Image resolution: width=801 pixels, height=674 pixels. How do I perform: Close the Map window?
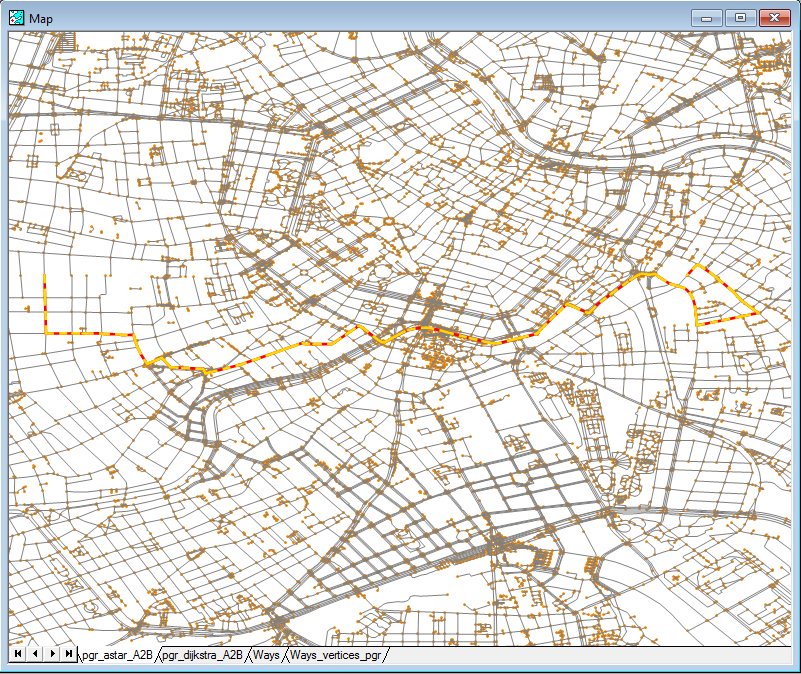click(774, 18)
